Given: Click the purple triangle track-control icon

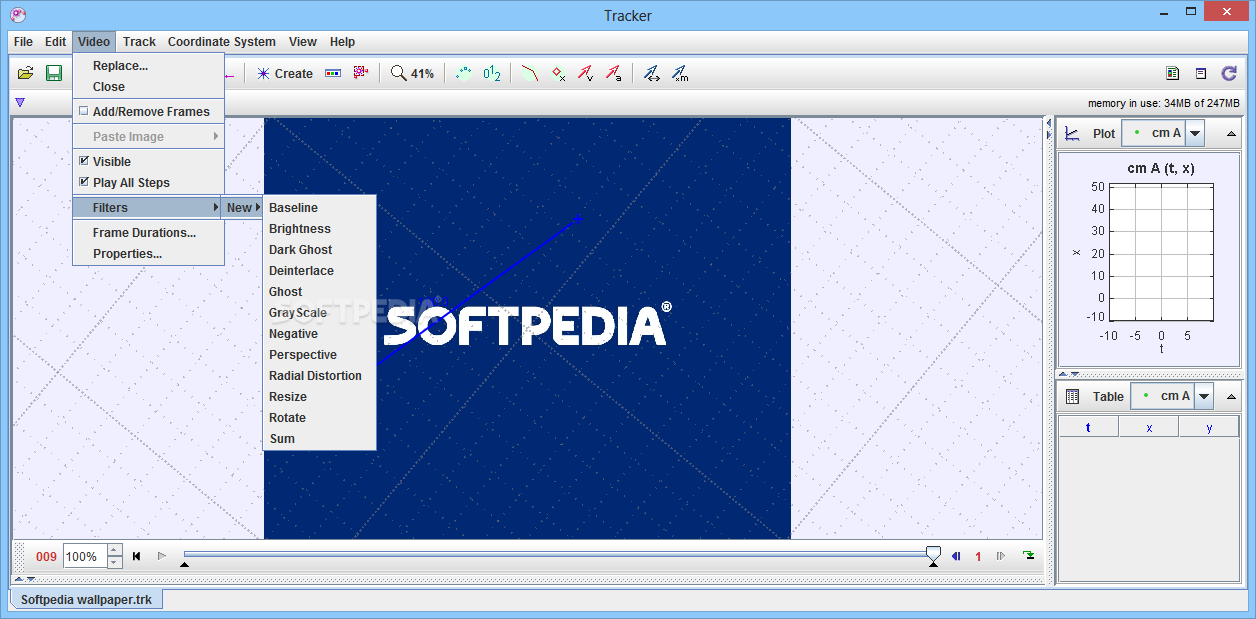Looking at the screenshot, I should click(19, 102).
